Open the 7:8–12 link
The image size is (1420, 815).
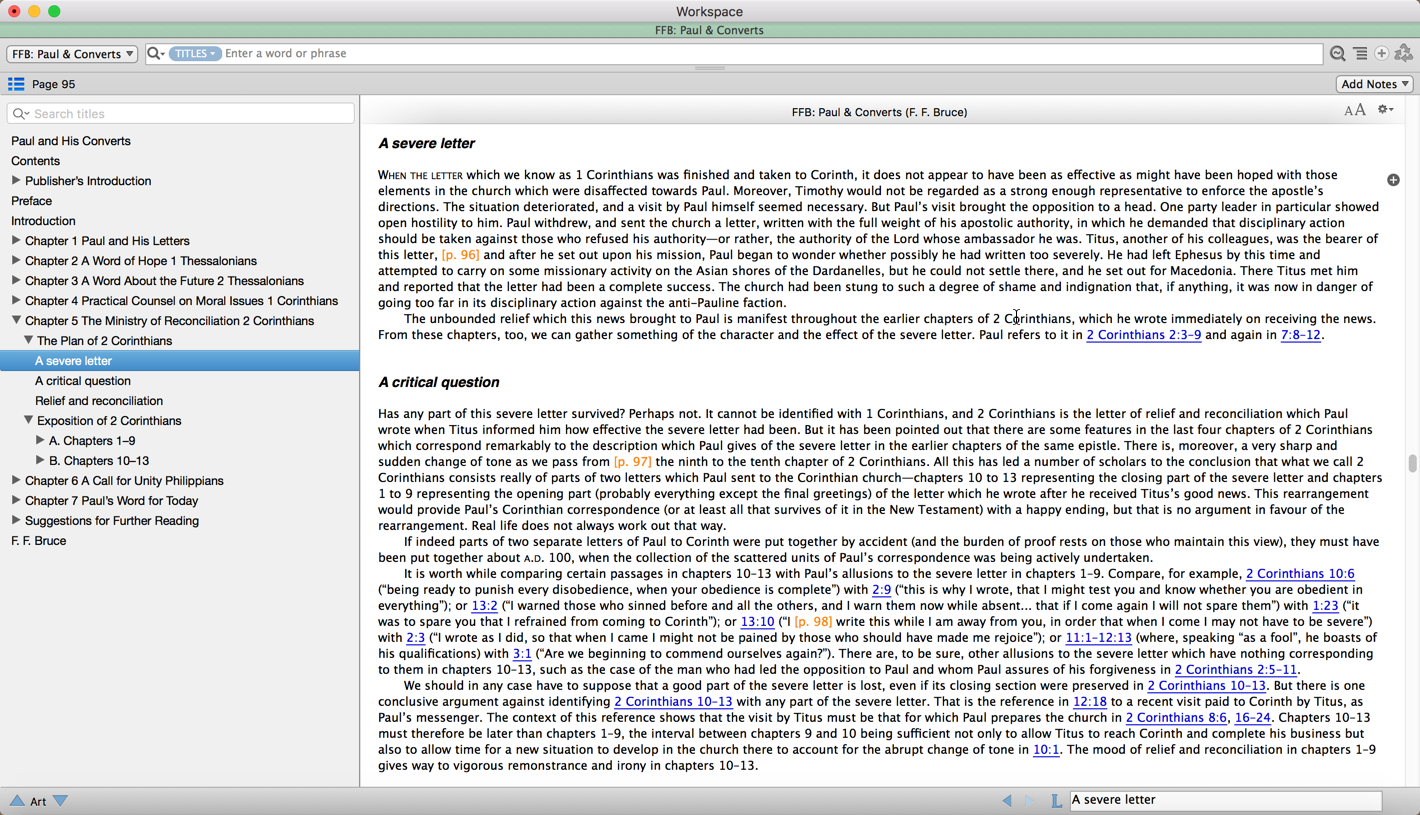click(x=1301, y=335)
